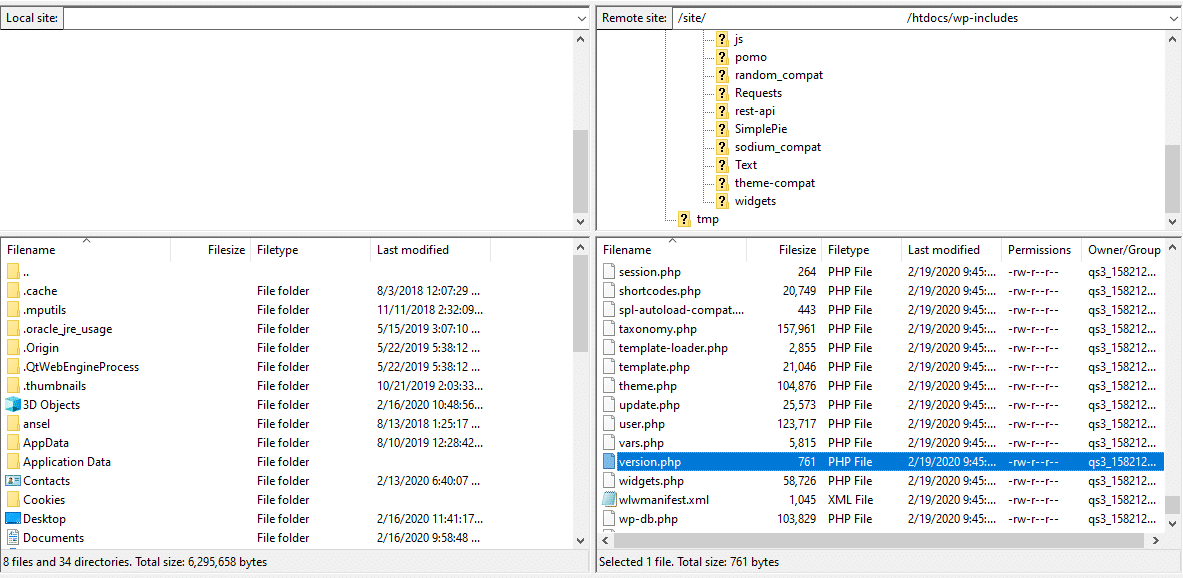The height and width of the screenshot is (578, 1183).
Task: Click the XML file icon beside wlwmanifest.xml
Action: 609,499
